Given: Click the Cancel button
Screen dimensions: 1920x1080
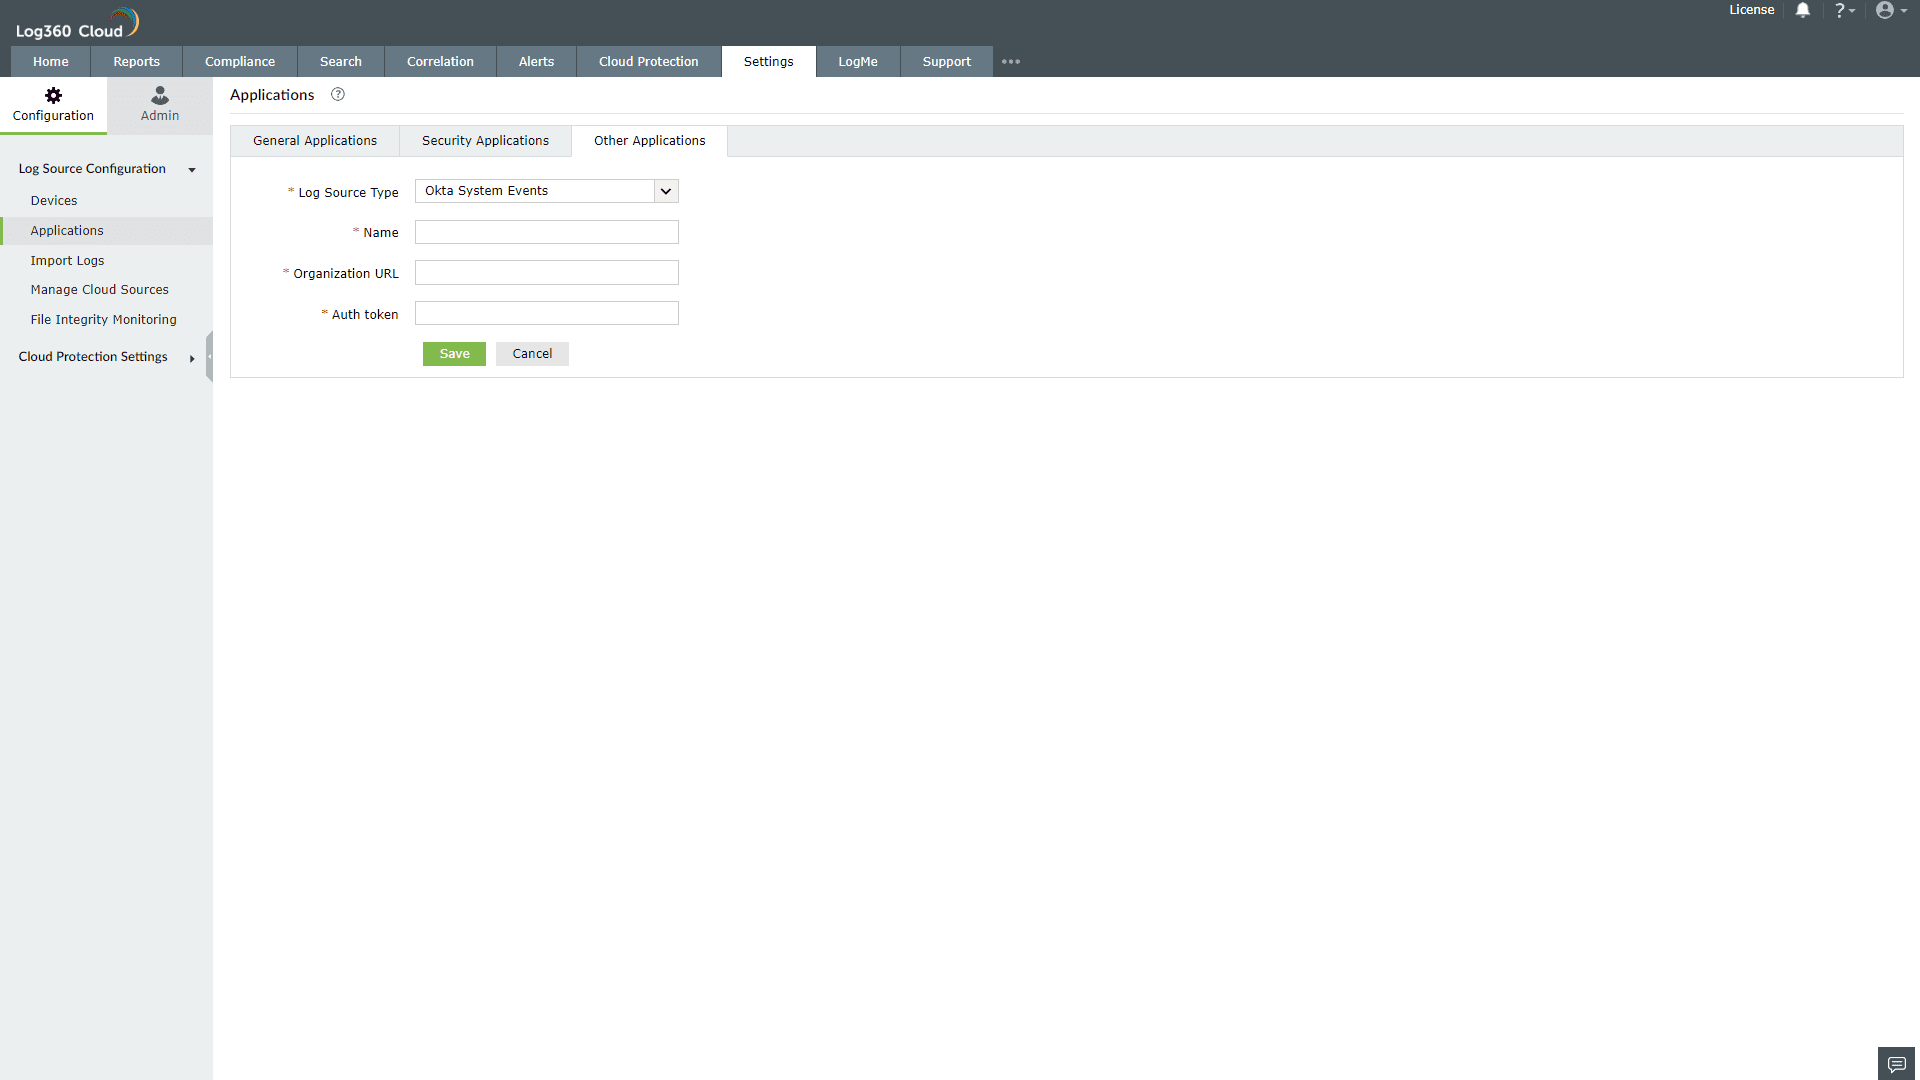Looking at the screenshot, I should pyautogui.click(x=532, y=354).
